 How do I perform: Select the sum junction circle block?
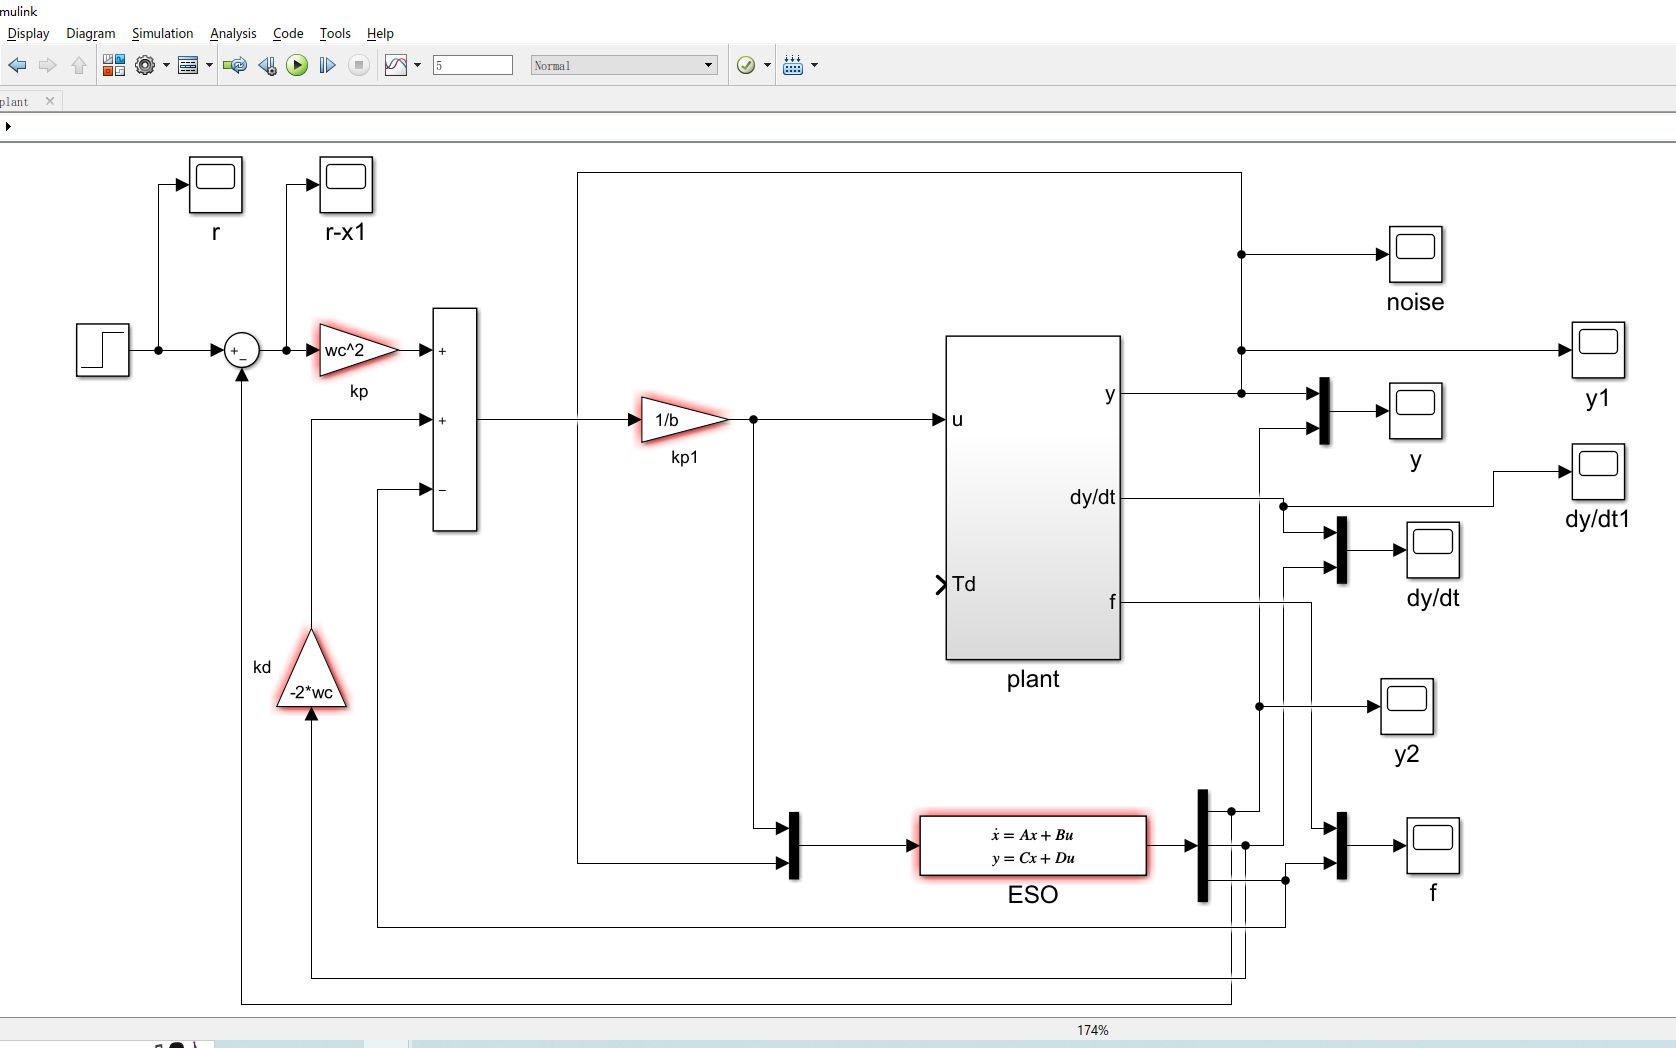coord(242,350)
